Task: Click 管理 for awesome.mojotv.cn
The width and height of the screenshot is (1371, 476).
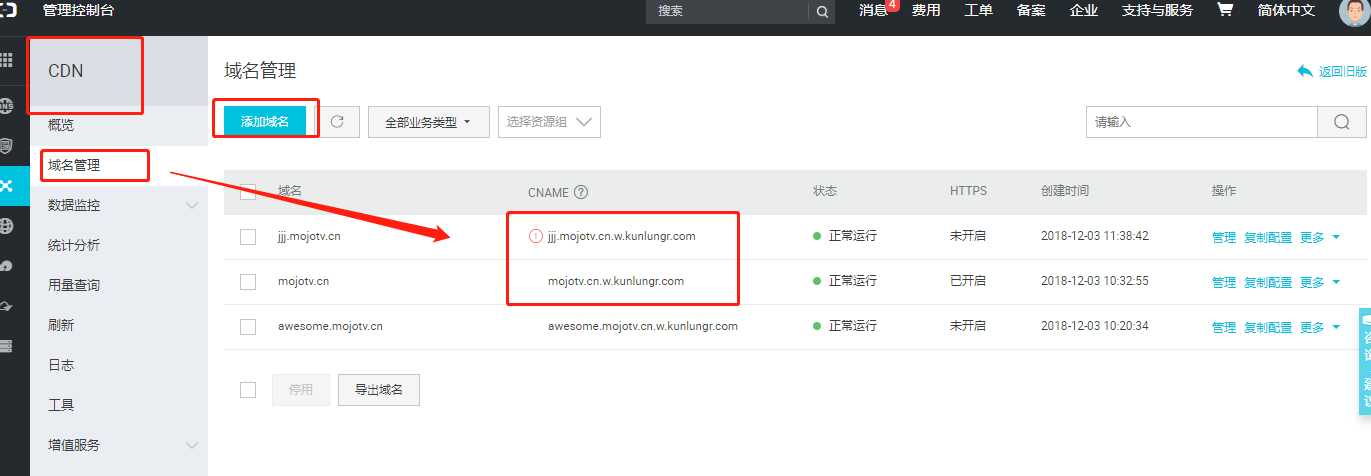Action: 1224,327
